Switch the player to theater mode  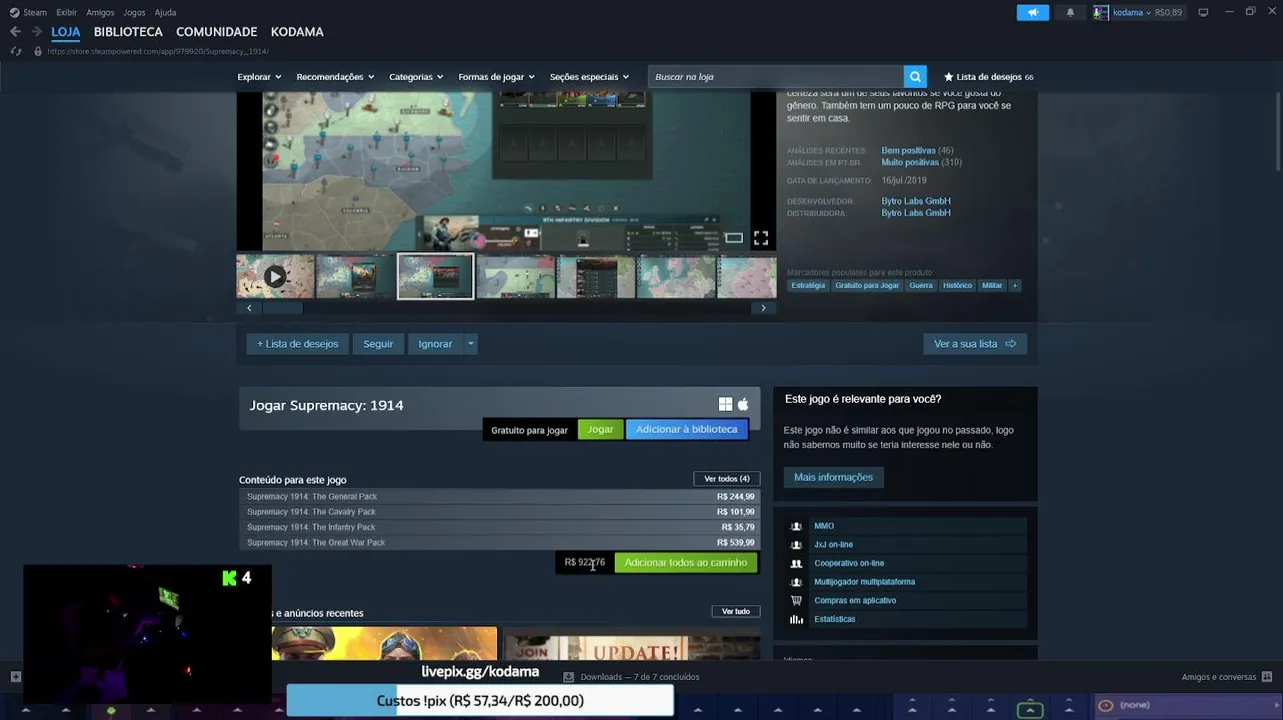[734, 238]
